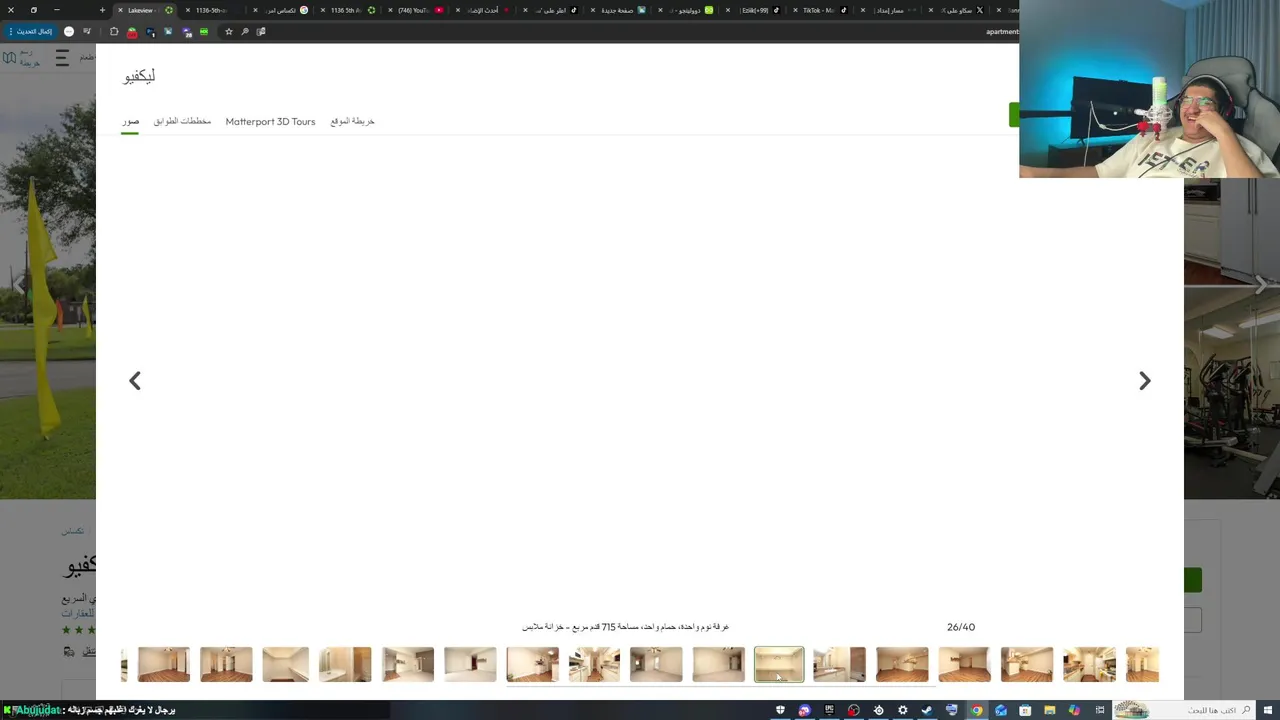Open the map icon on background page
Screen dimensions: 1280x720
[x=9, y=58]
